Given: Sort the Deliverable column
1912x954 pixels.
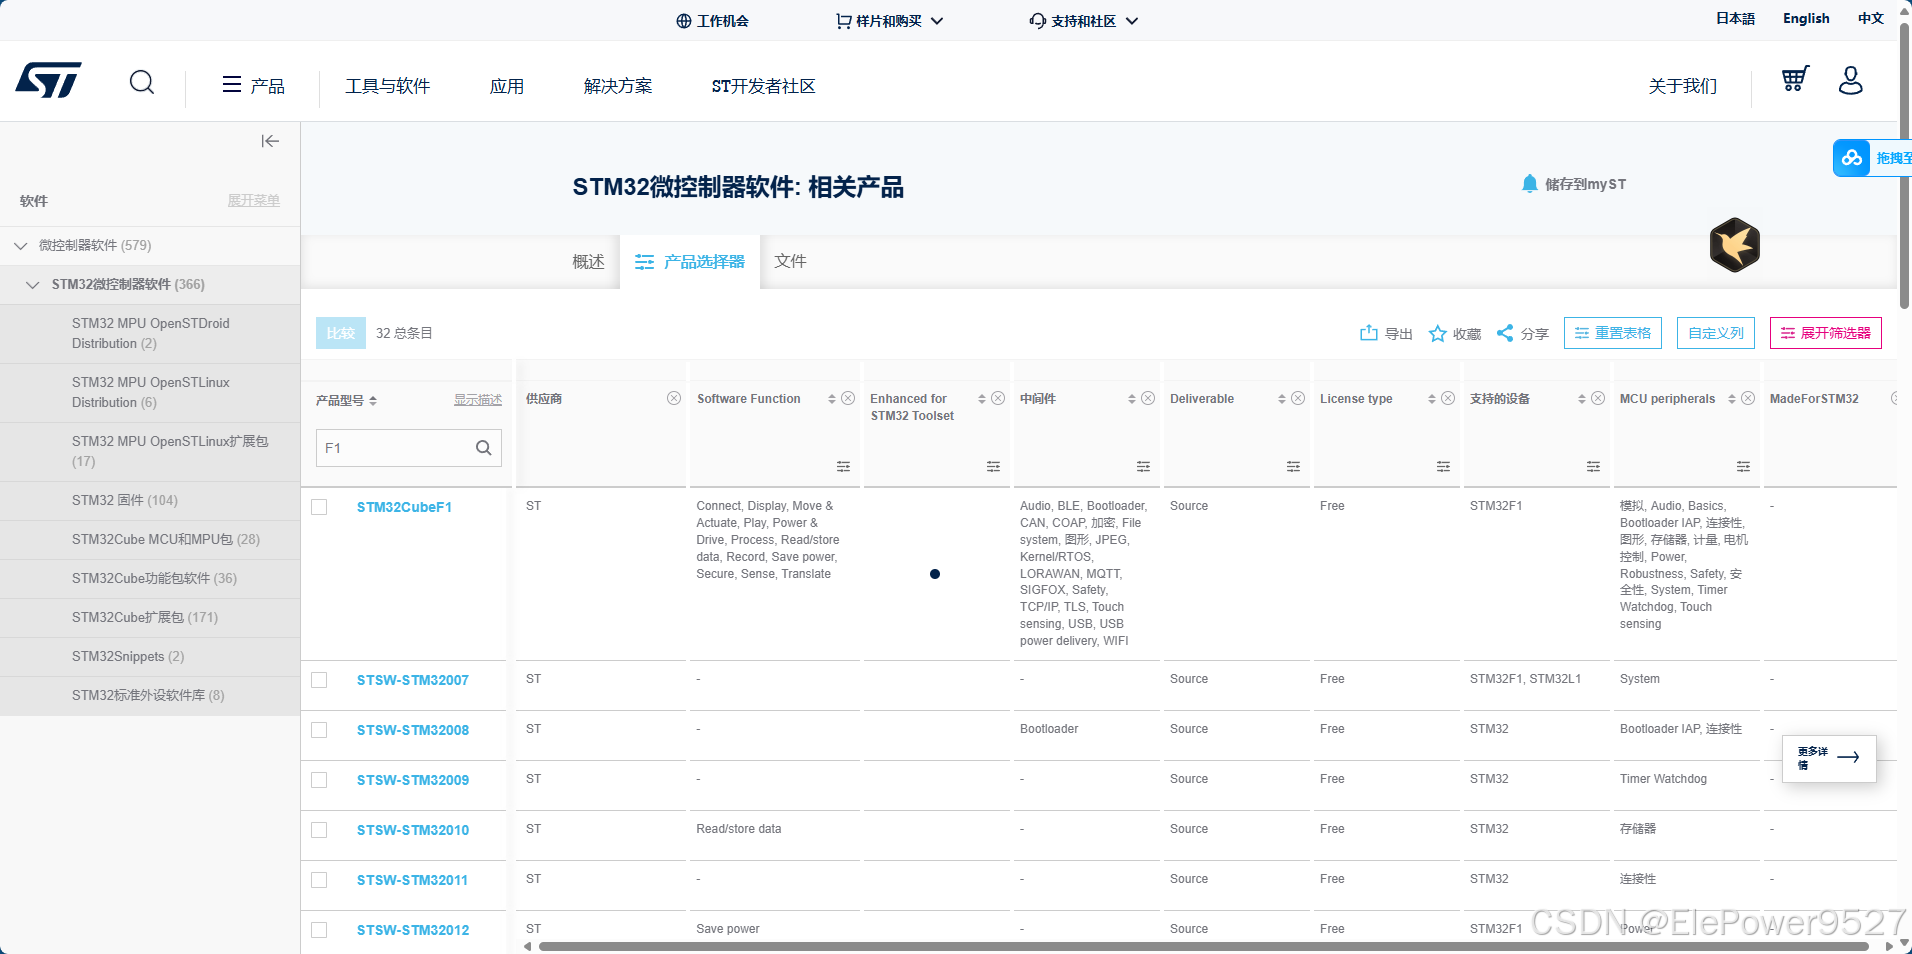Looking at the screenshot, I should coord(1282,399).
